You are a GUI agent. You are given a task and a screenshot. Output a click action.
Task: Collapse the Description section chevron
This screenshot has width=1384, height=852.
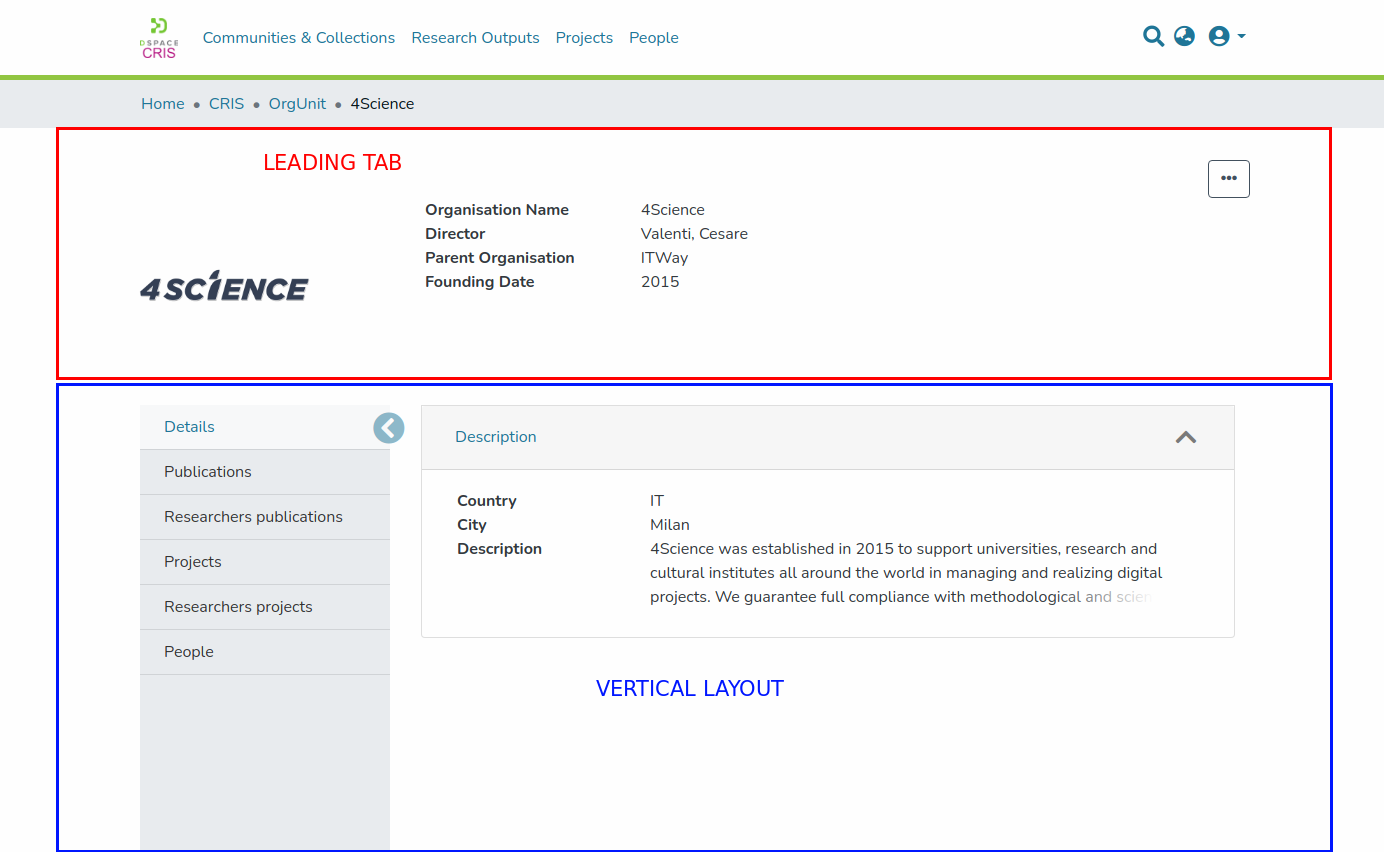click(x=1185, y=437)
